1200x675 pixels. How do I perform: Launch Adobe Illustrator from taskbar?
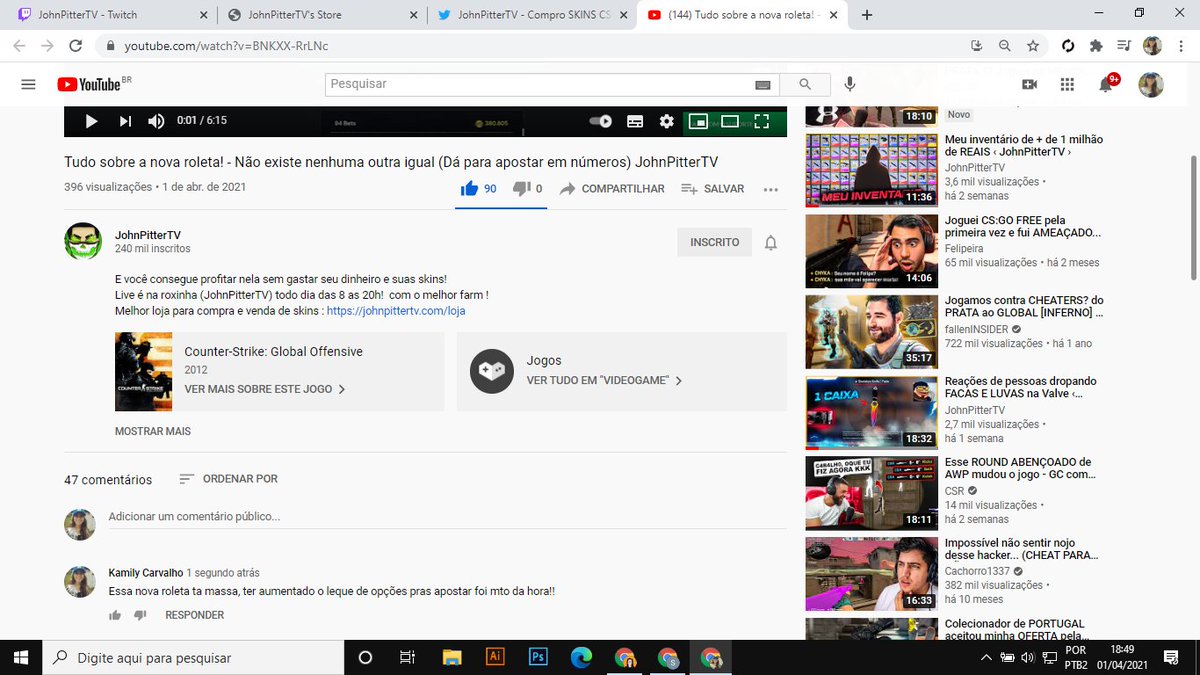493,657
